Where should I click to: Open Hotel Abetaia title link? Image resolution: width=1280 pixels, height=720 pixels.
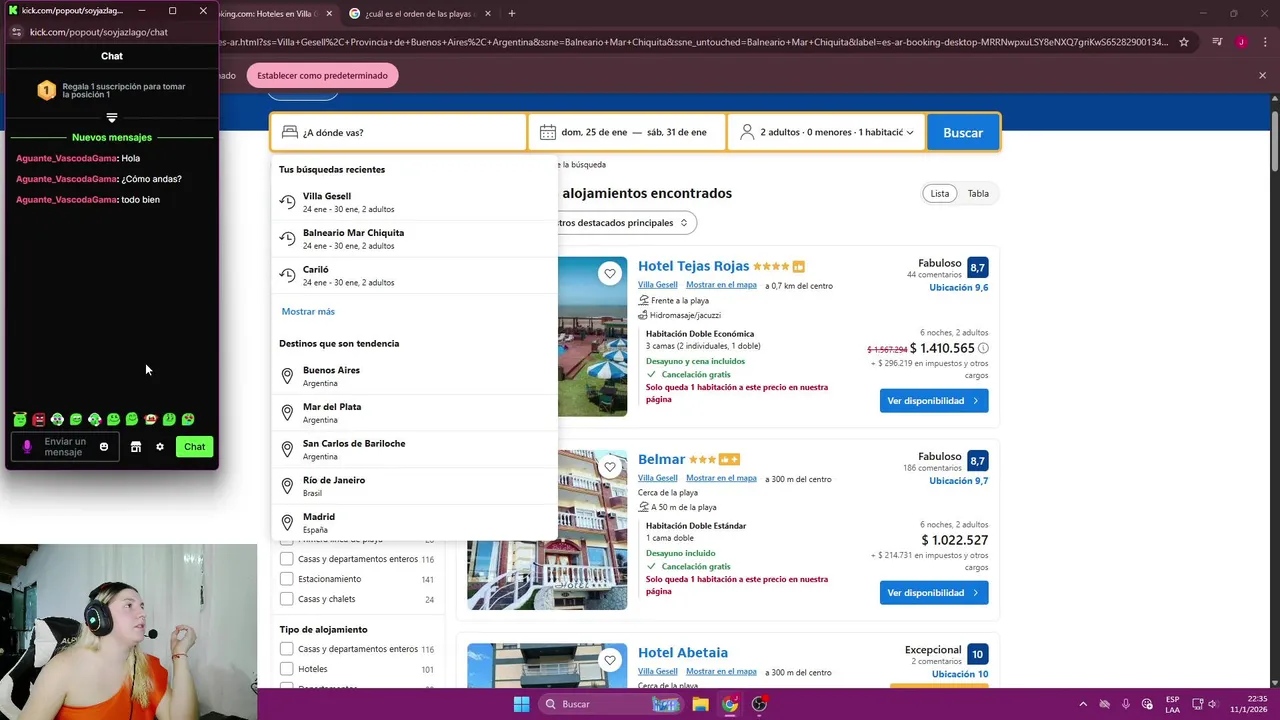click(x=683, y=652)
